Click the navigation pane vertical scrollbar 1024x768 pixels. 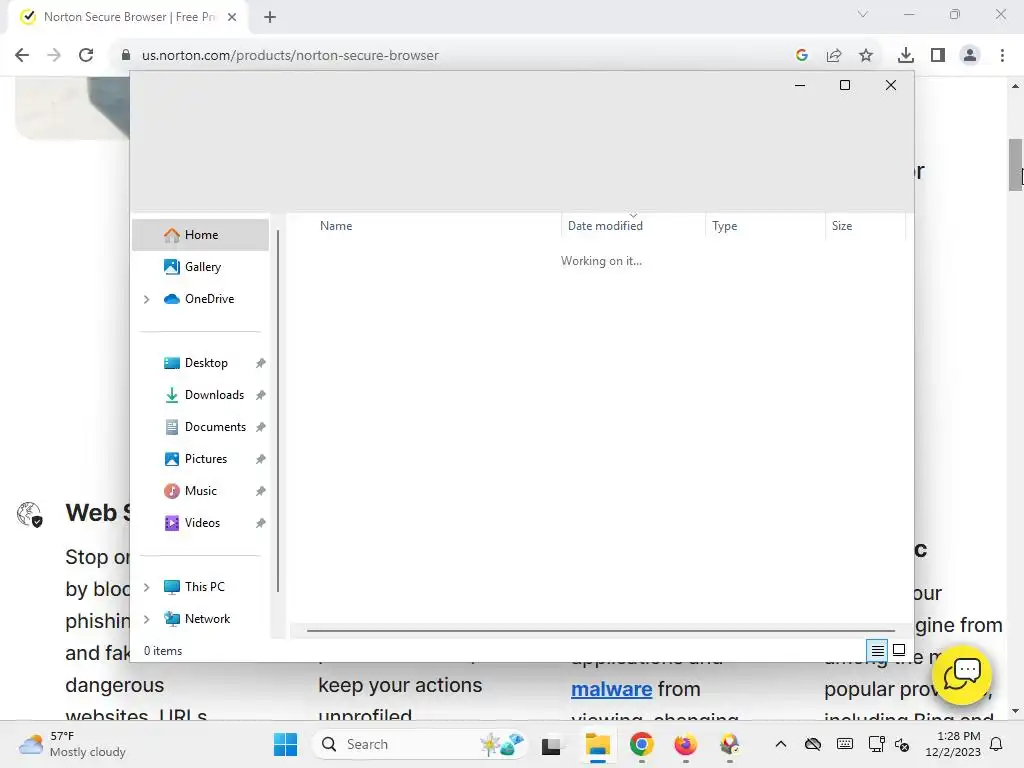point(278,411)
